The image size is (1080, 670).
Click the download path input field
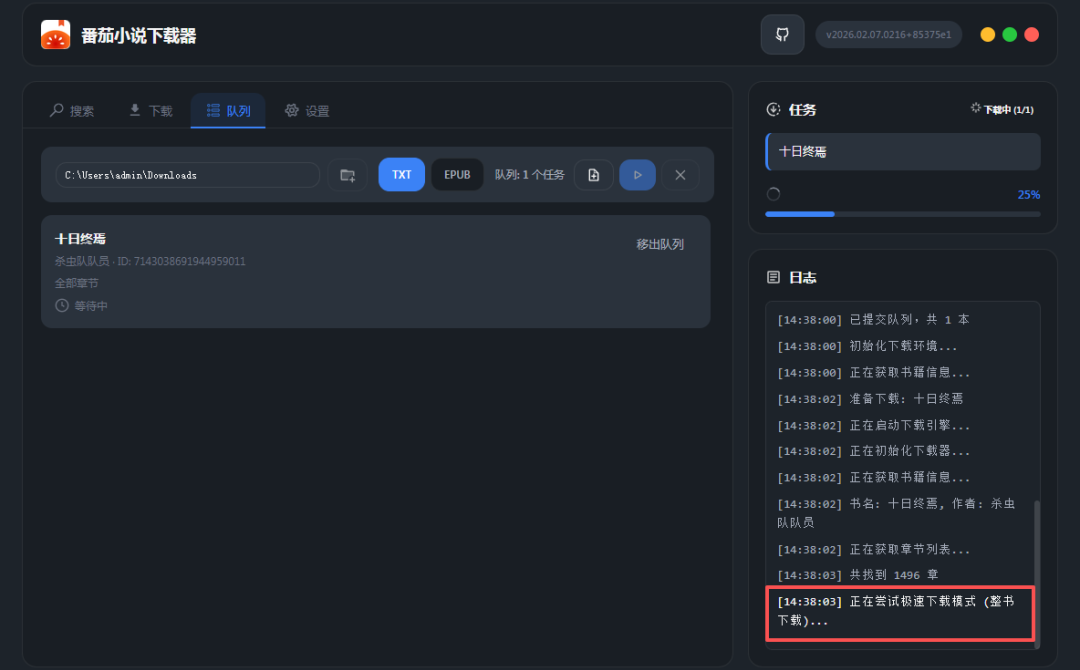[187, 174]
